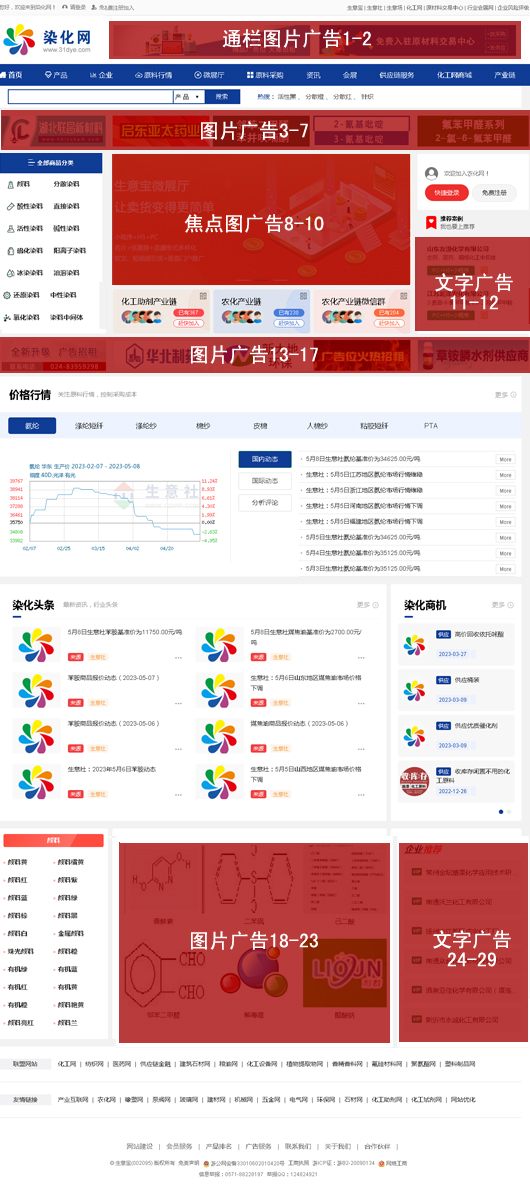Click 赶快加入 on 农化产业链 card

[287, 323]
